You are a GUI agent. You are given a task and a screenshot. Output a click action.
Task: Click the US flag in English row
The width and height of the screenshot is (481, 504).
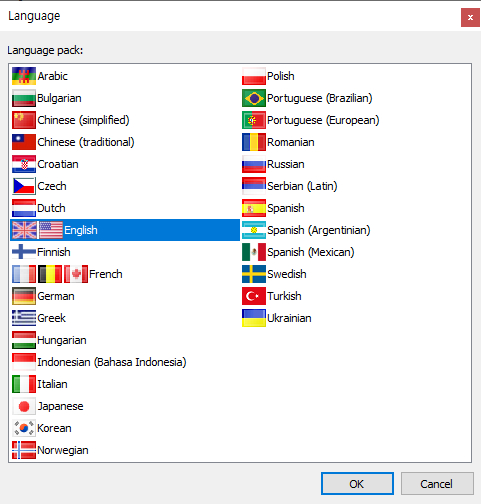click(51, 230)
